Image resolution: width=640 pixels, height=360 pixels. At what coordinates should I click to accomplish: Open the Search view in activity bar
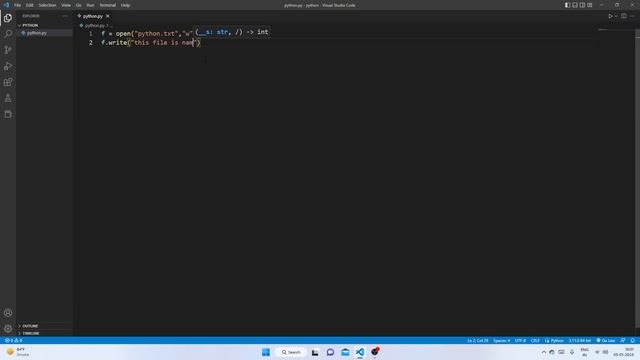pyautogui.click(x=8, y=33)
